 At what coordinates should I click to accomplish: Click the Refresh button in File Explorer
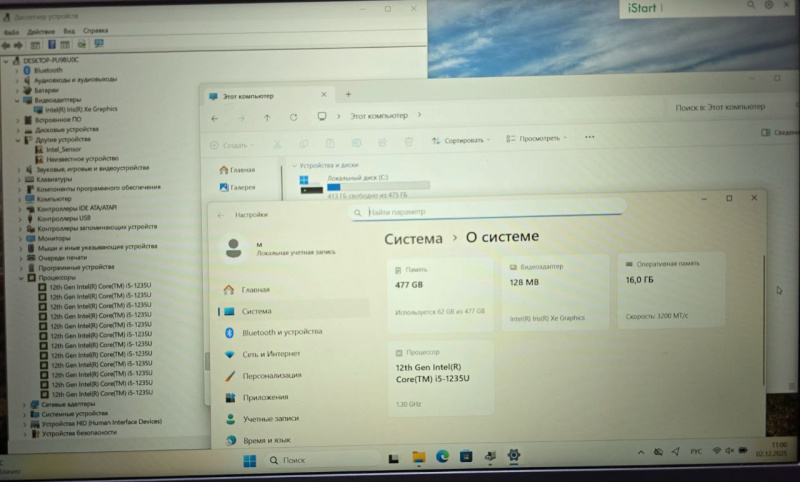pyautogui.click(x=293, y=117)
